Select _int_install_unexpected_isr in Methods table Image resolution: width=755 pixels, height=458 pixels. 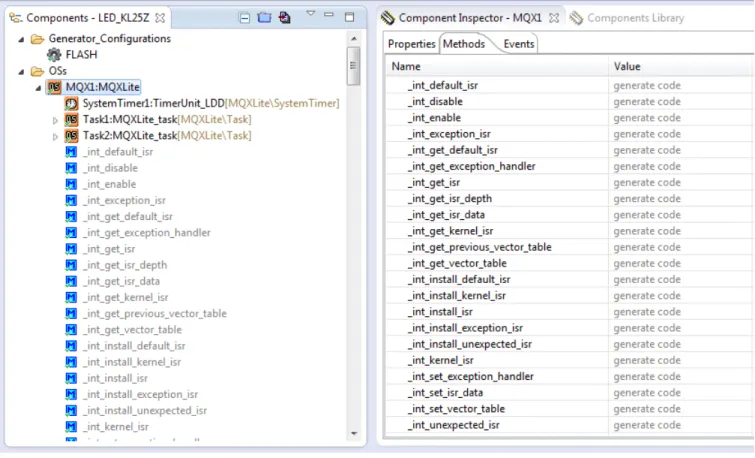pyautogui.click(x=469, y=344)
